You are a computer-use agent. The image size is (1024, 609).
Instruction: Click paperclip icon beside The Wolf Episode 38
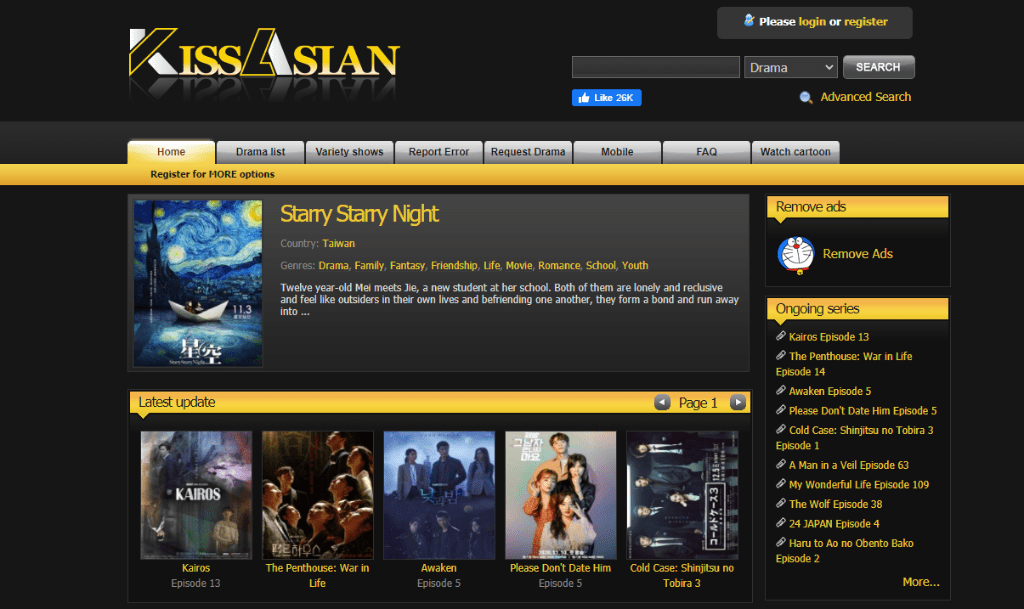click(x=780, y=503)
